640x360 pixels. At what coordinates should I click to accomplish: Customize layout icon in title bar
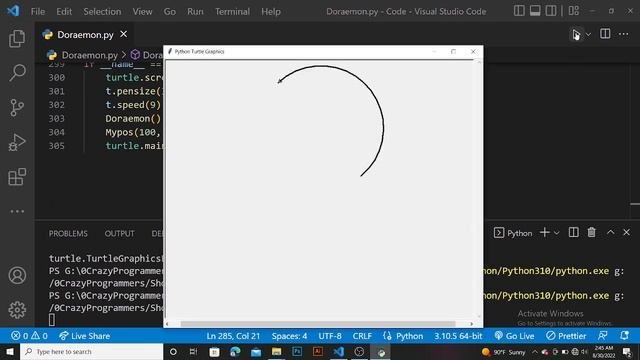[x=573, y=11]
